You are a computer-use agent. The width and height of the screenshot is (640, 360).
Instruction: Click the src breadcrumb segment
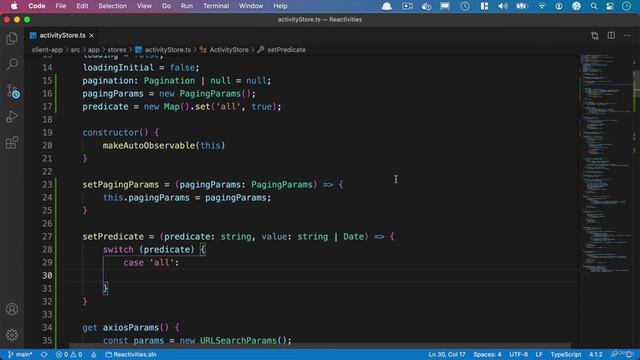[x=75, y=50]
